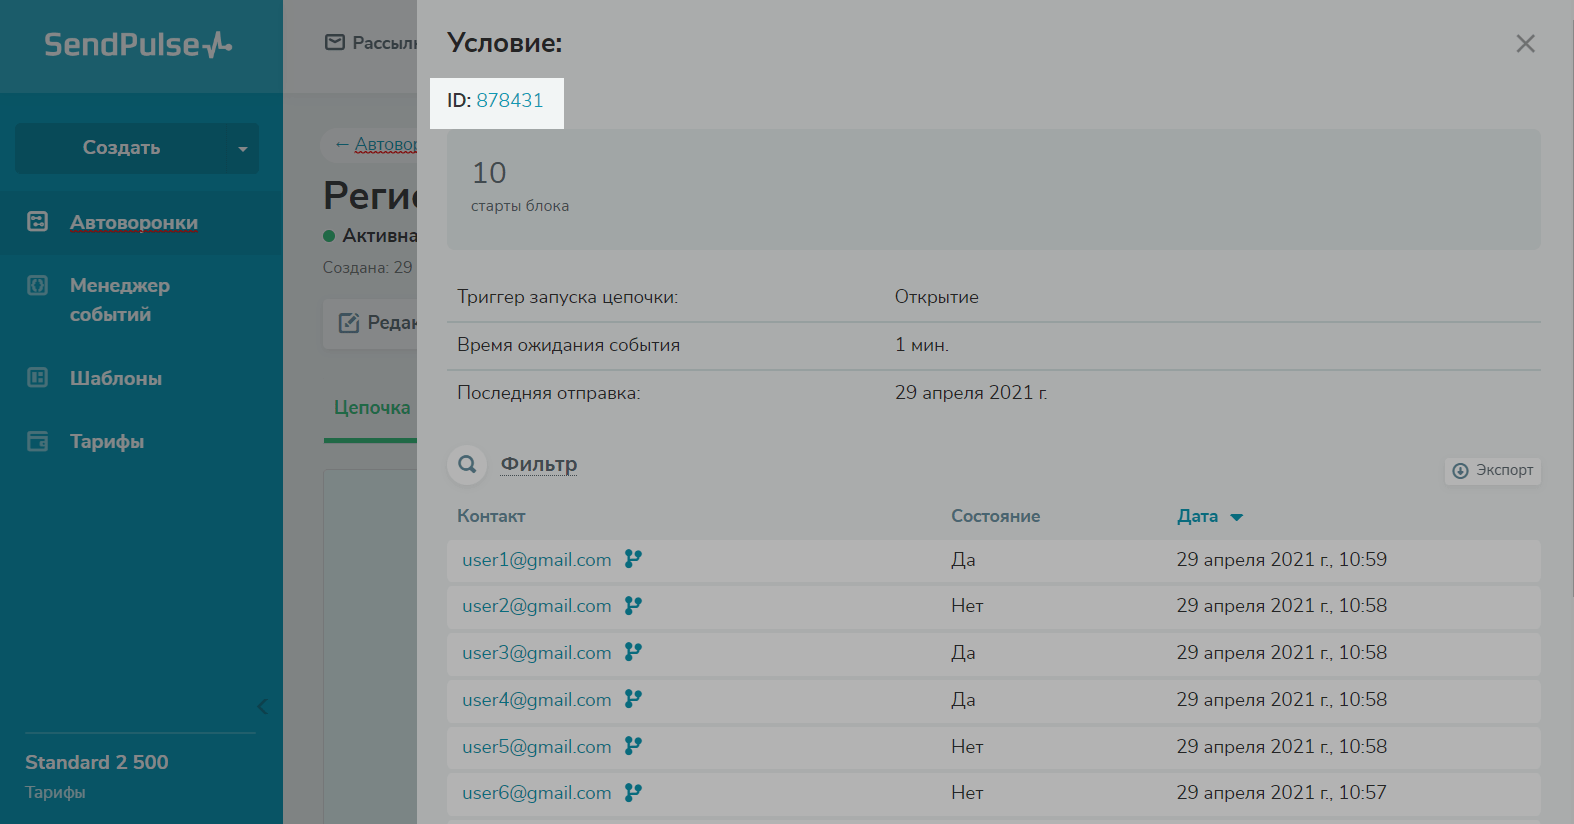Open Автоворонки in the sidebar
The width and height of the screenshot is (1574, 824).
[x=133, y=222]
